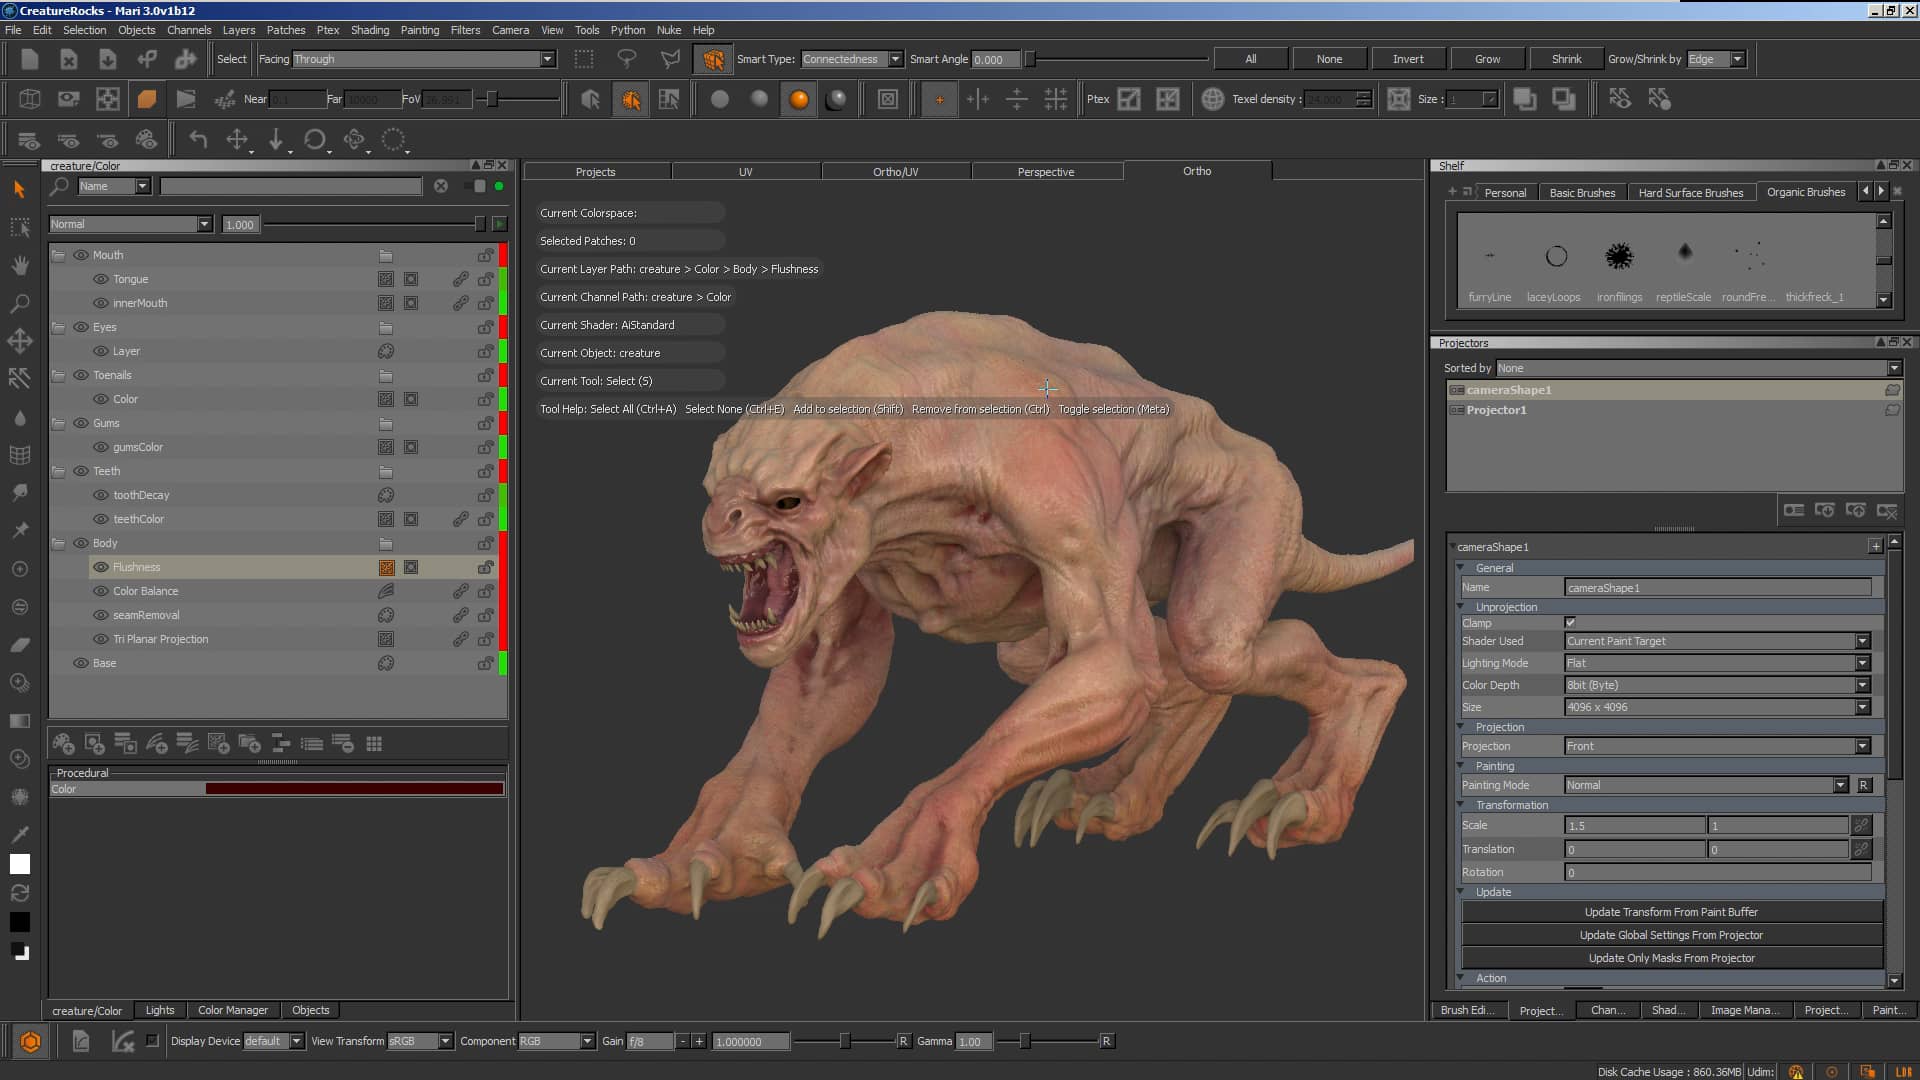
Task: Click the Ptex button in the top toolbar
Action: pos(1097,99)
